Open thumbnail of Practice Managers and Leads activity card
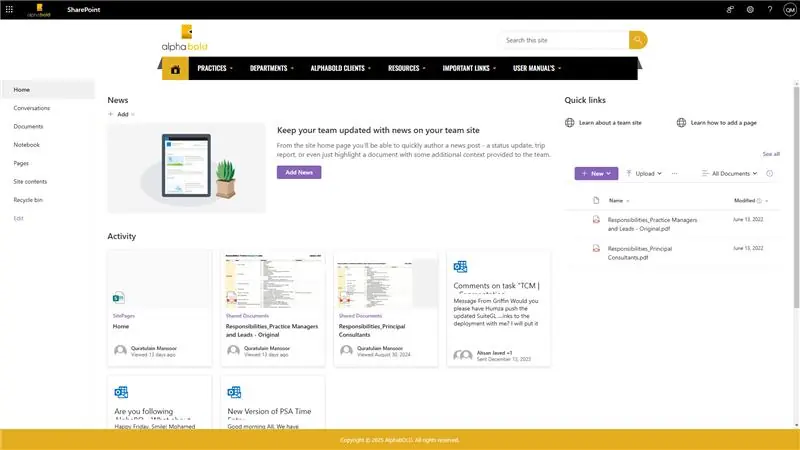The image size is (800, 450). pos(273,279)
